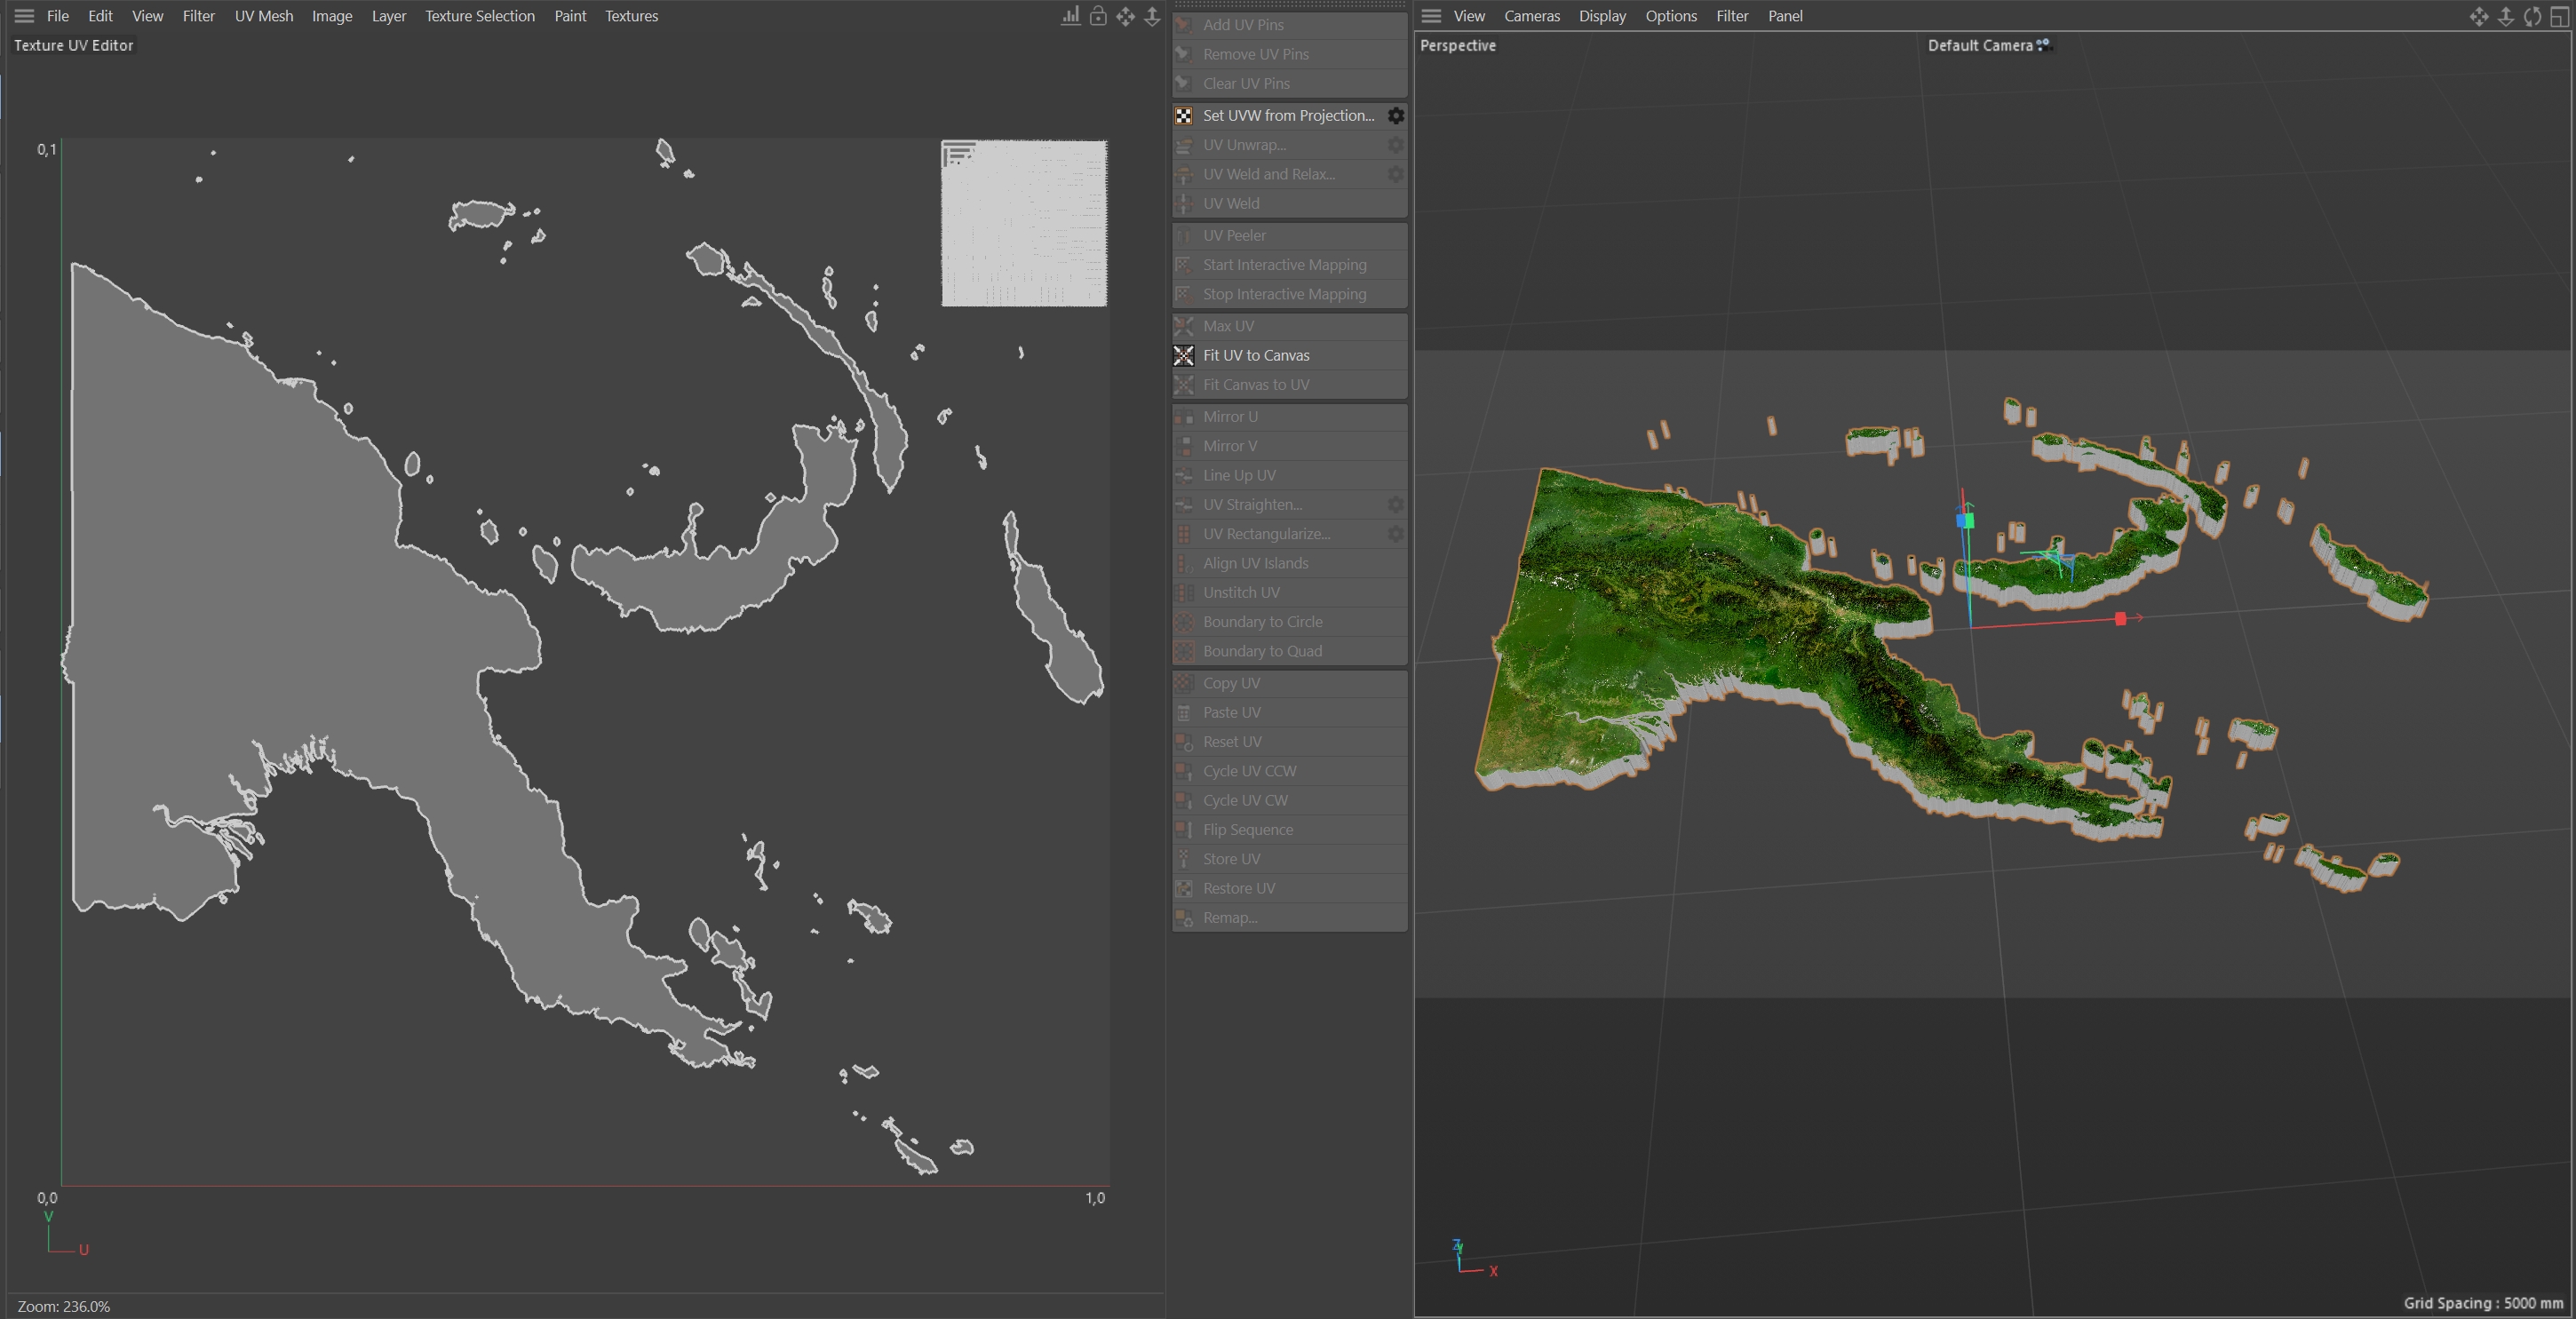
Task: Click the UV editor move-view arrows icon
Action: tap(1125, 16)
